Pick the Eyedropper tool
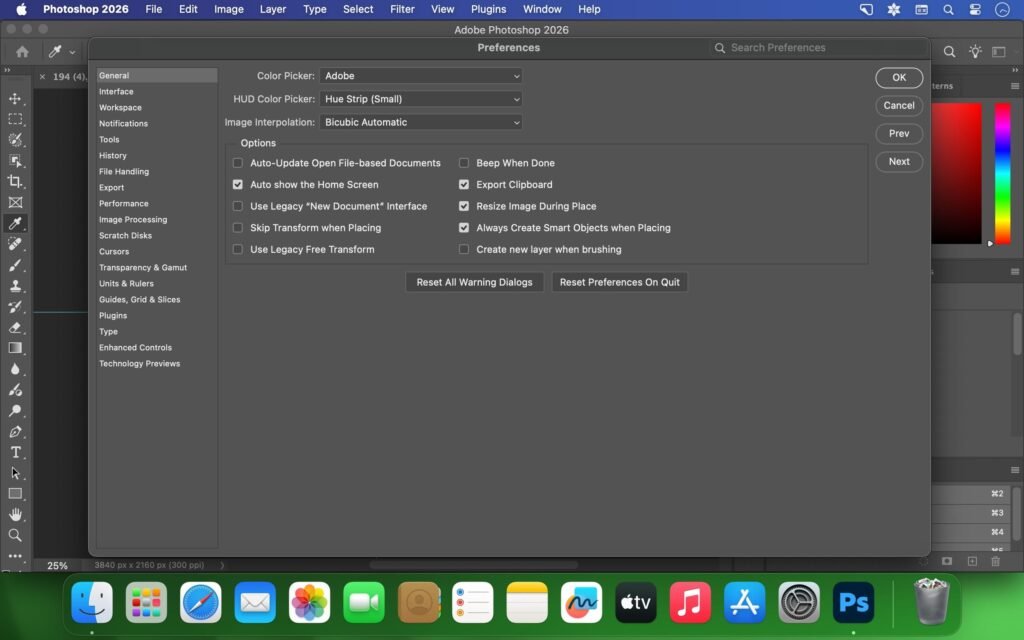Image resolution: width=1024 pixels, height=640 pixels. tap(15, 223)
